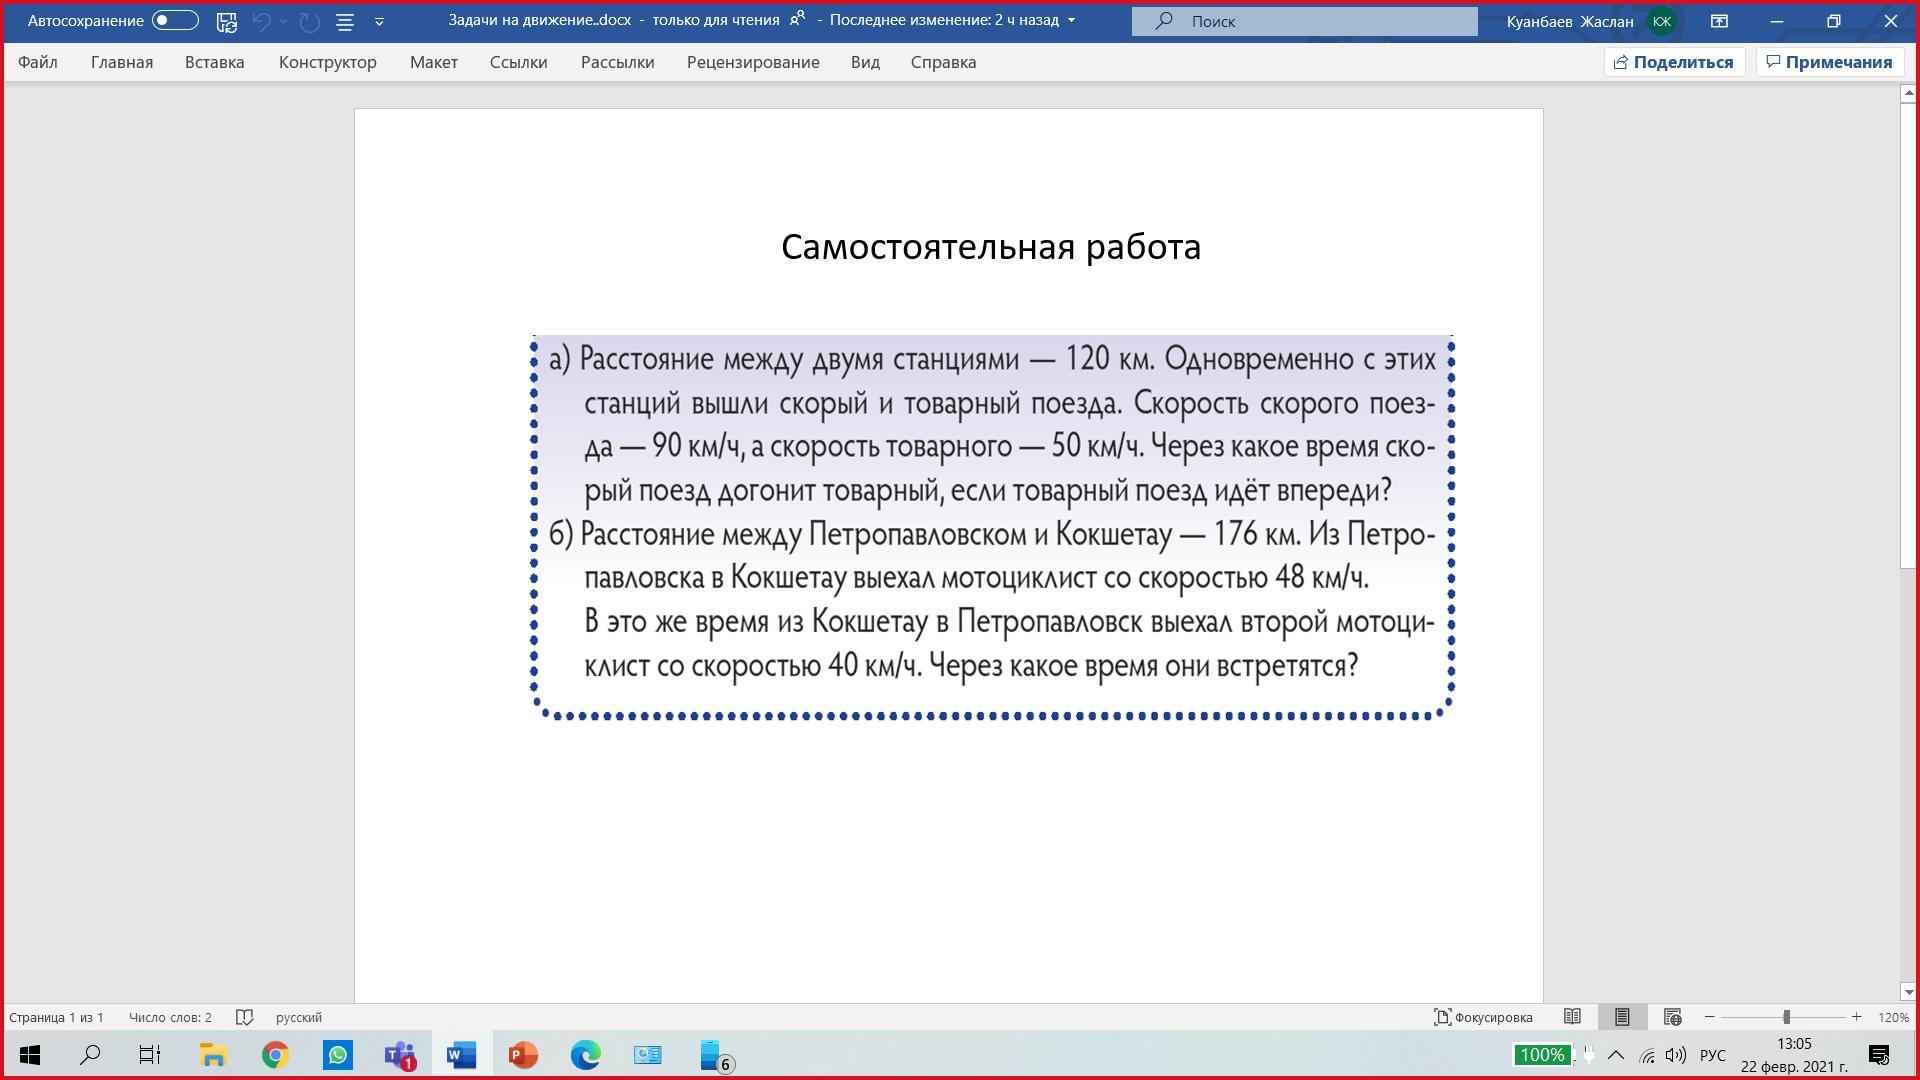Open the Конструктор ribbon tab

pos(327,62)
